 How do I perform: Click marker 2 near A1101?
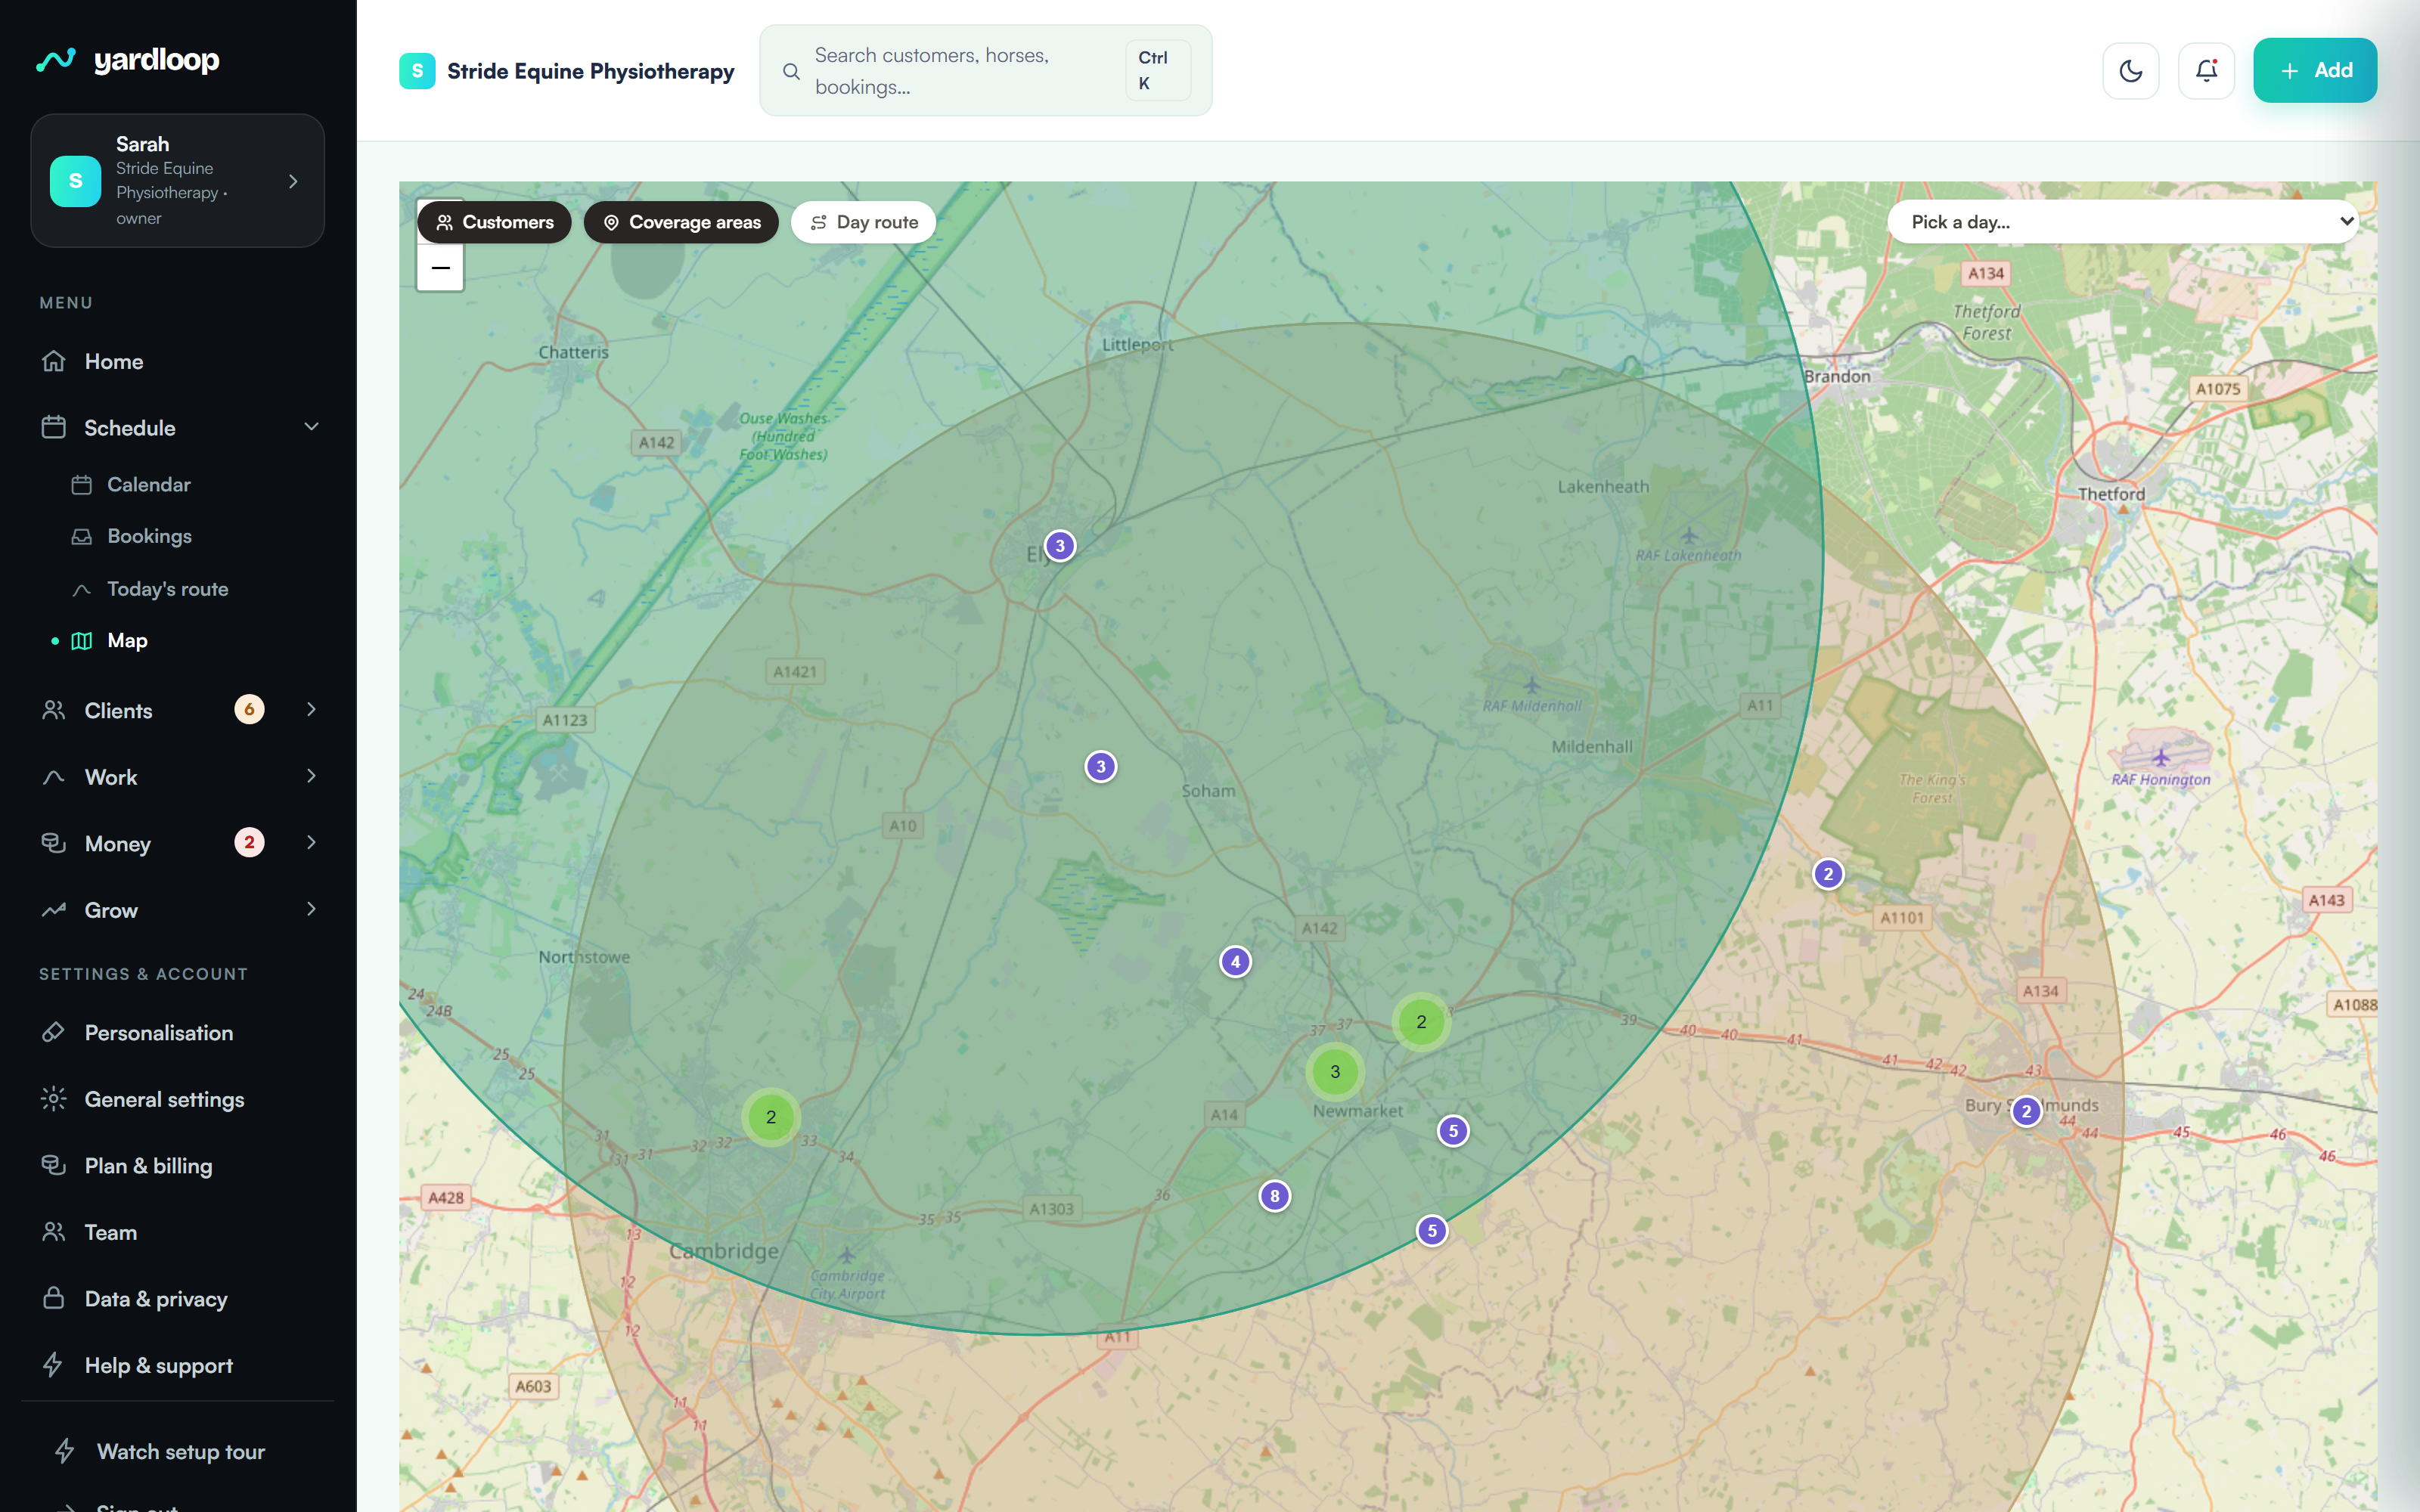click(x=1829, y=874)
